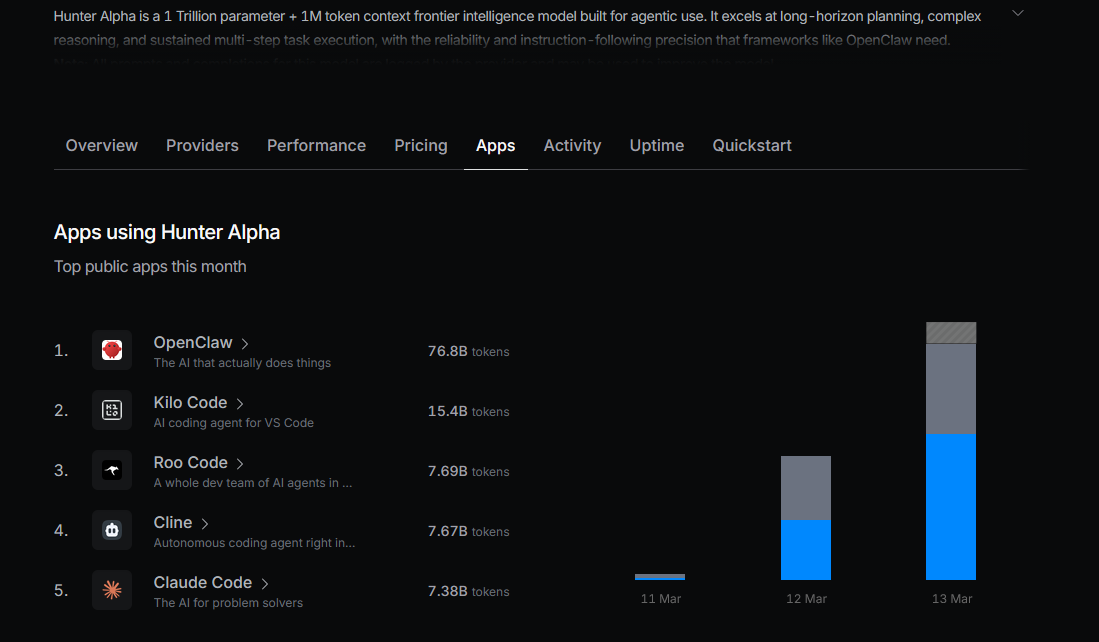Open the chevron next to Roo Code
Image resolution: width=1099 pixels, height=642 pixels.
(240, 463)
